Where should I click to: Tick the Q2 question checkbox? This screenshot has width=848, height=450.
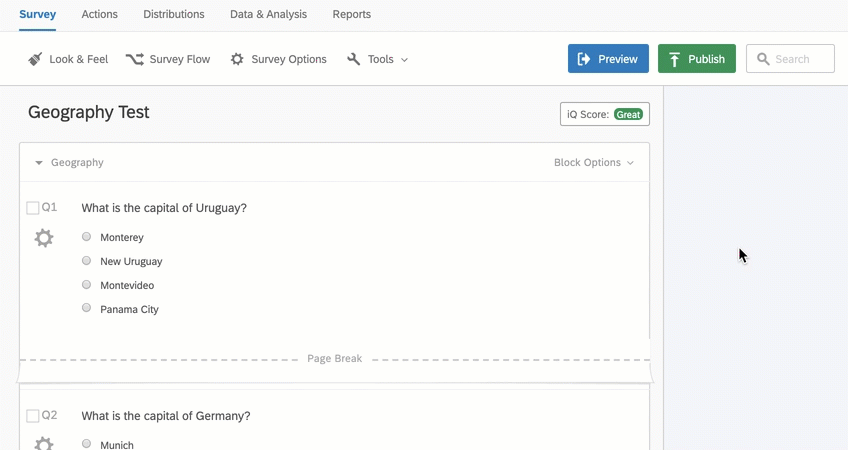pyautogui.click(x=32, y=415)
